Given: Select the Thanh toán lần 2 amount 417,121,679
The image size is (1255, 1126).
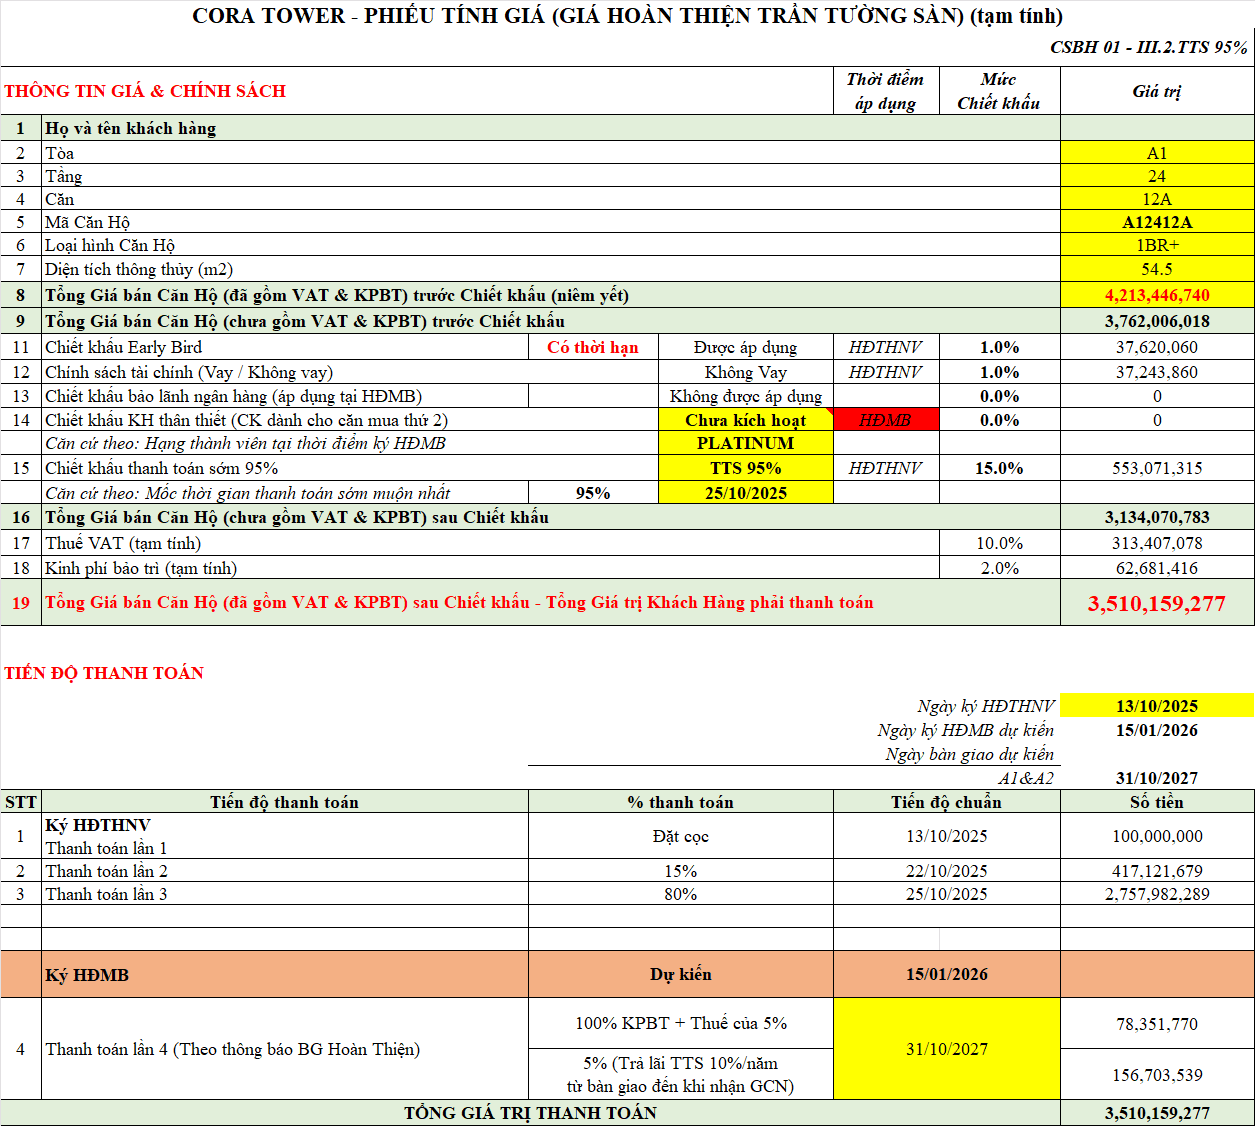Looking at the screenshot, I should click(x=1157, y=870).
